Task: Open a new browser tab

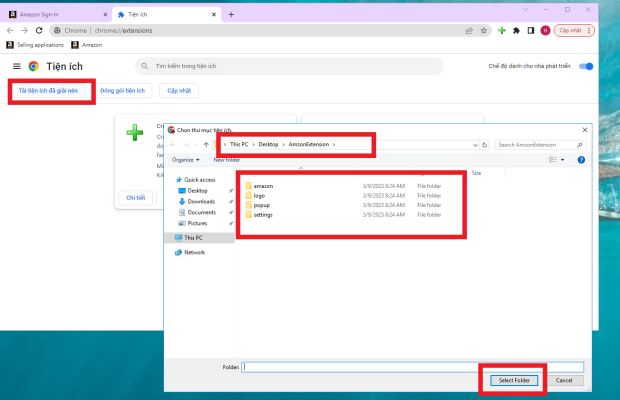Action: [231, 14]
